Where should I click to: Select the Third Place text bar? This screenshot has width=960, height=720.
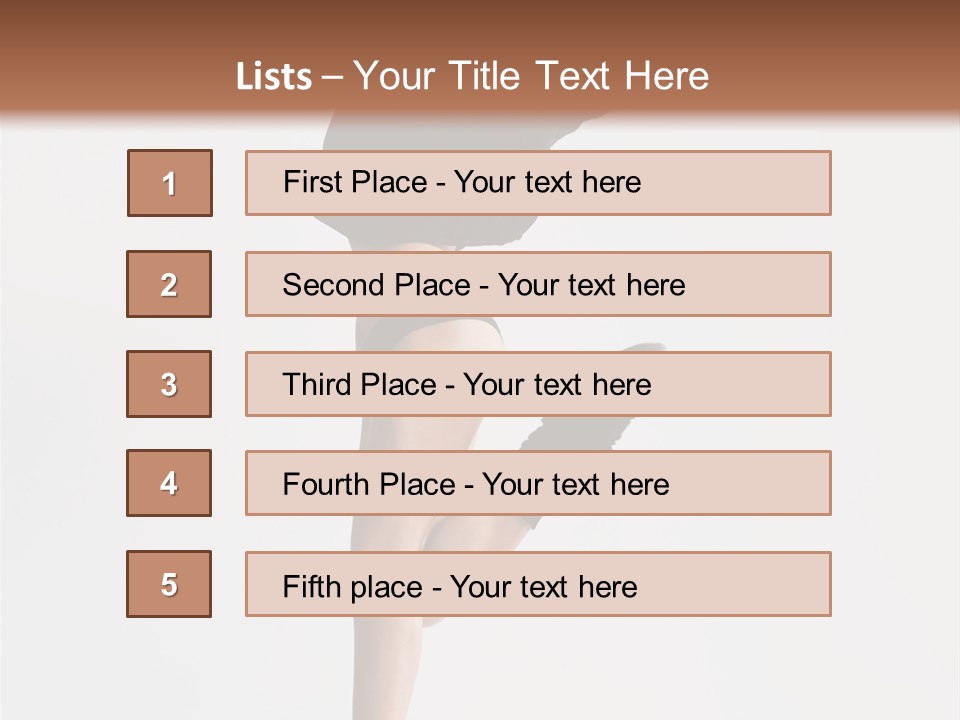(x=538, y=384)
